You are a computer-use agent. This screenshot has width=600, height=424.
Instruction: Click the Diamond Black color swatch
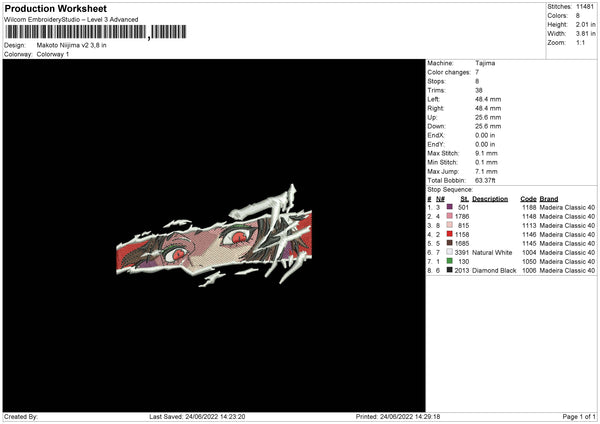[x=450, y=270]
